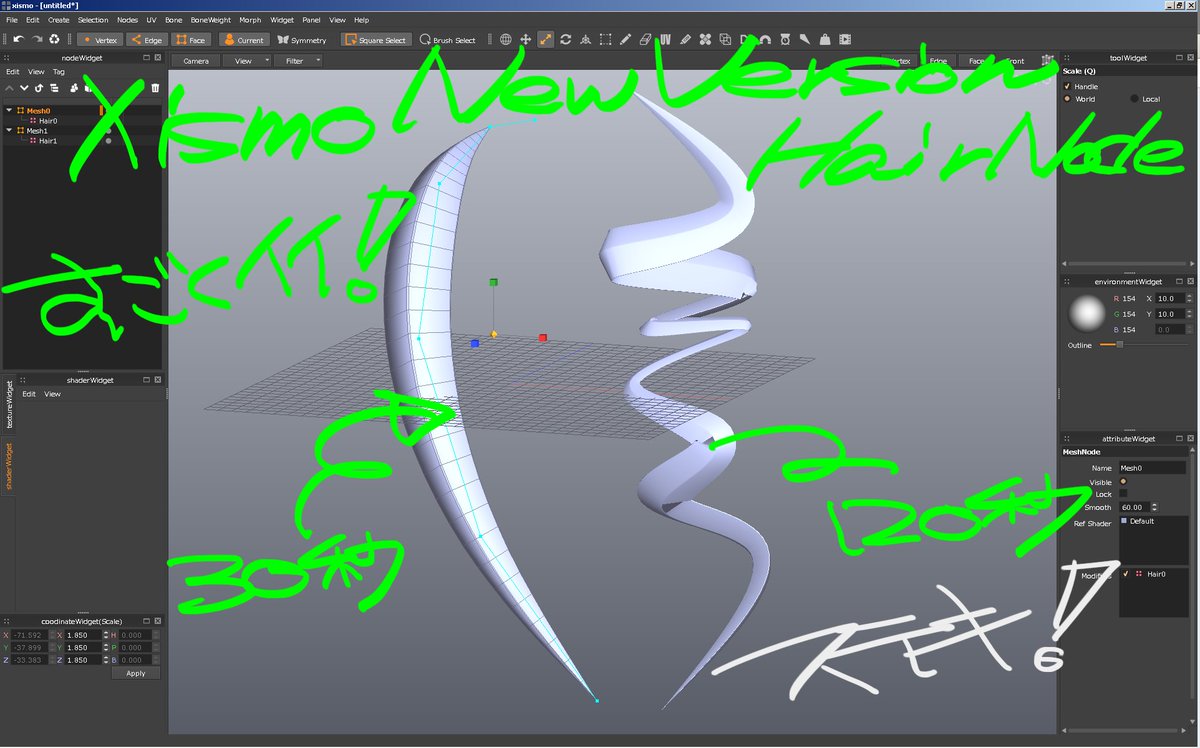Open the Help menu
The image size is (1200, 748).
tap(361, 20)
